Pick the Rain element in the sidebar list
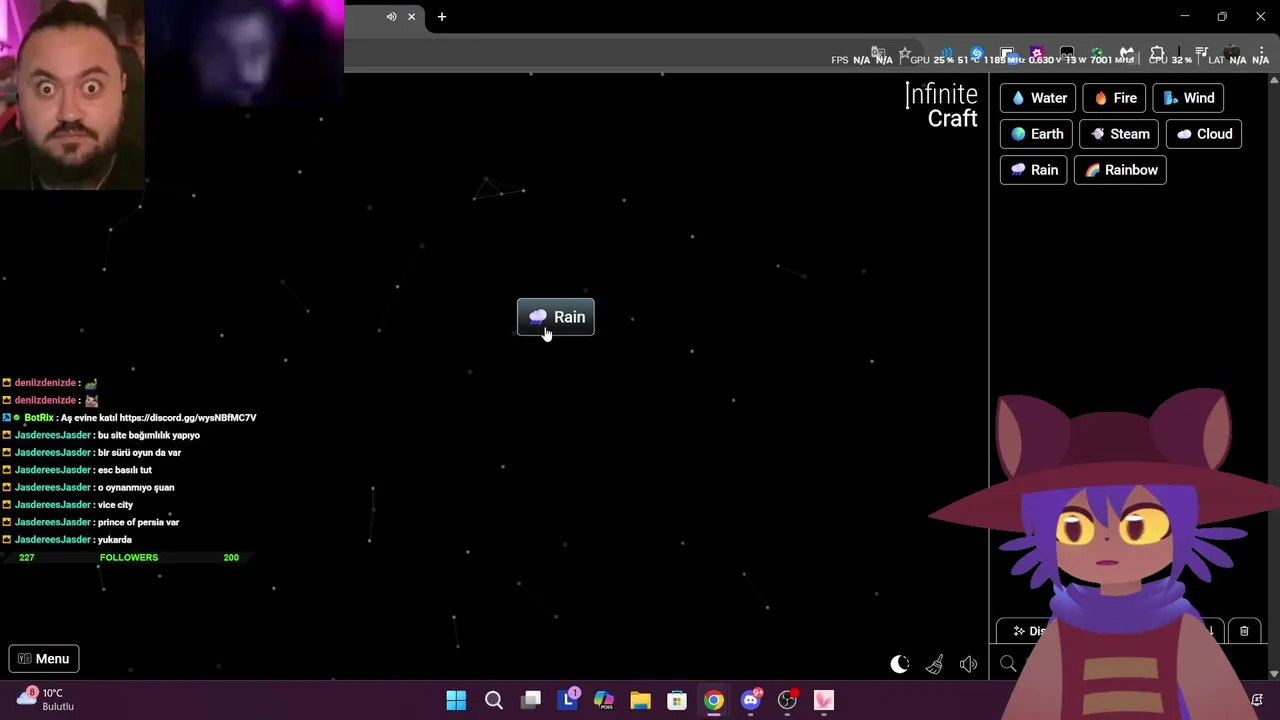The width and height of the screenshot is (1280, 720). click(x=1034, y=170)
